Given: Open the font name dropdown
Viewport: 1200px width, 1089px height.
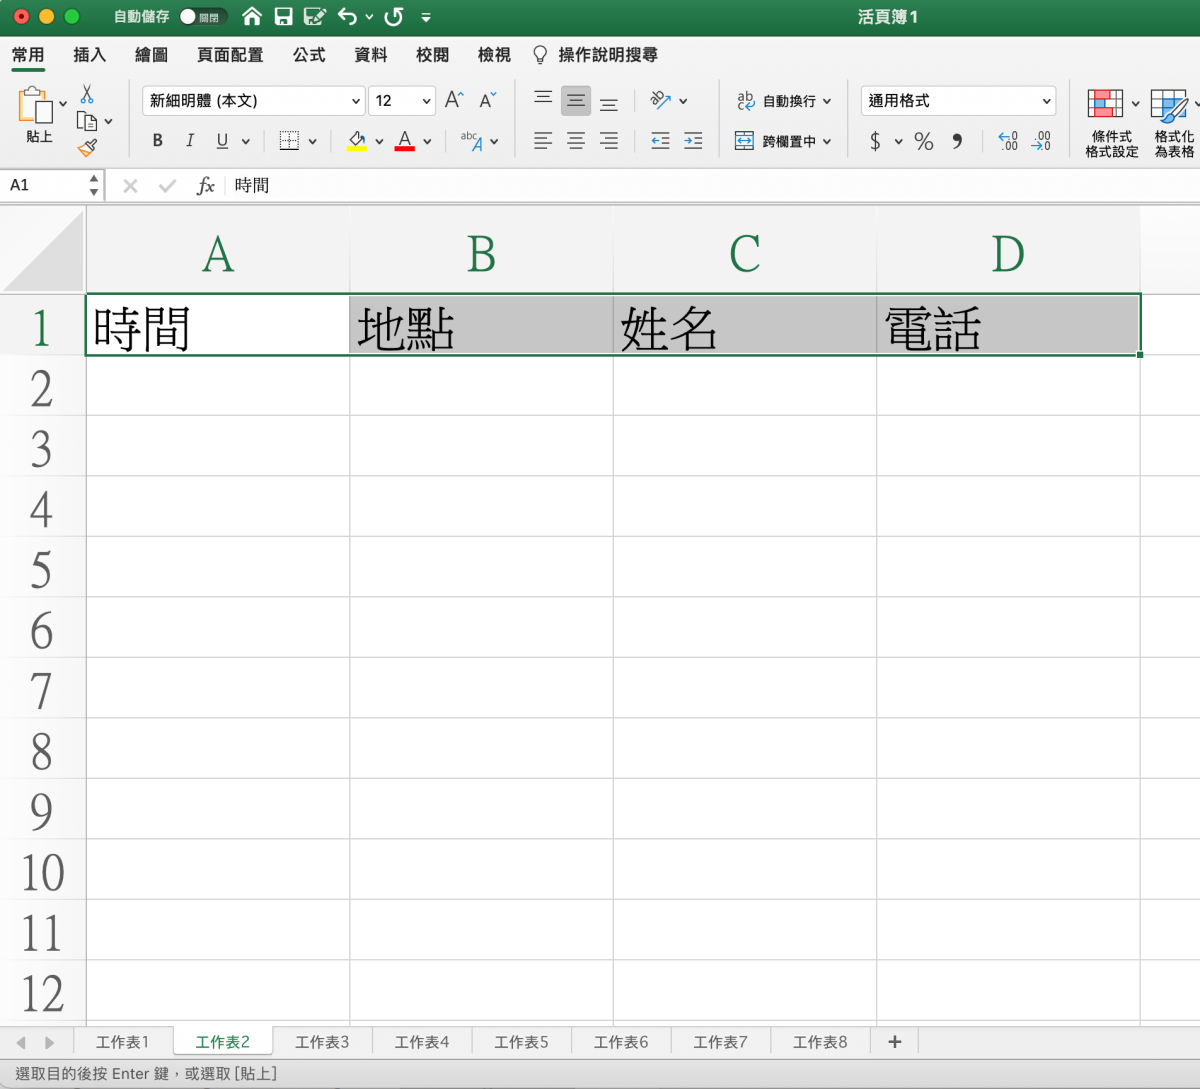Looking at the screenshot, I should pyautogui.click(x=254, y=101).
